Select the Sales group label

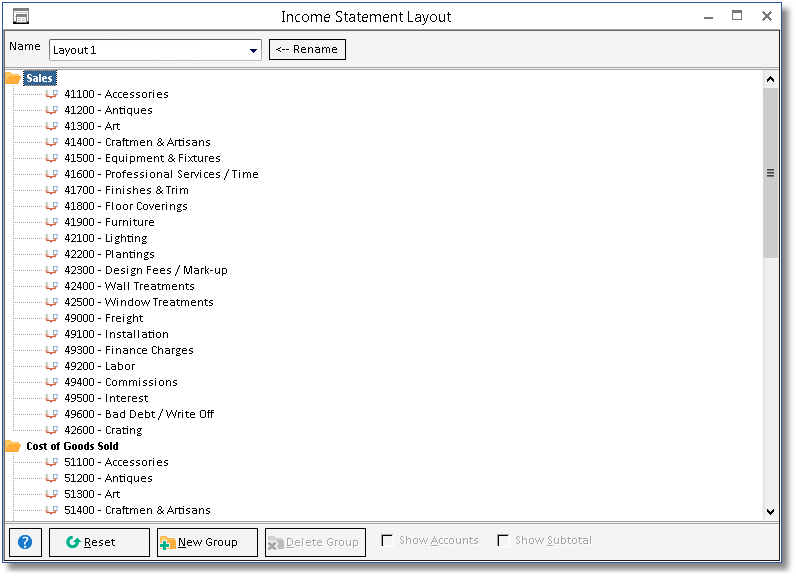point(39,78)
